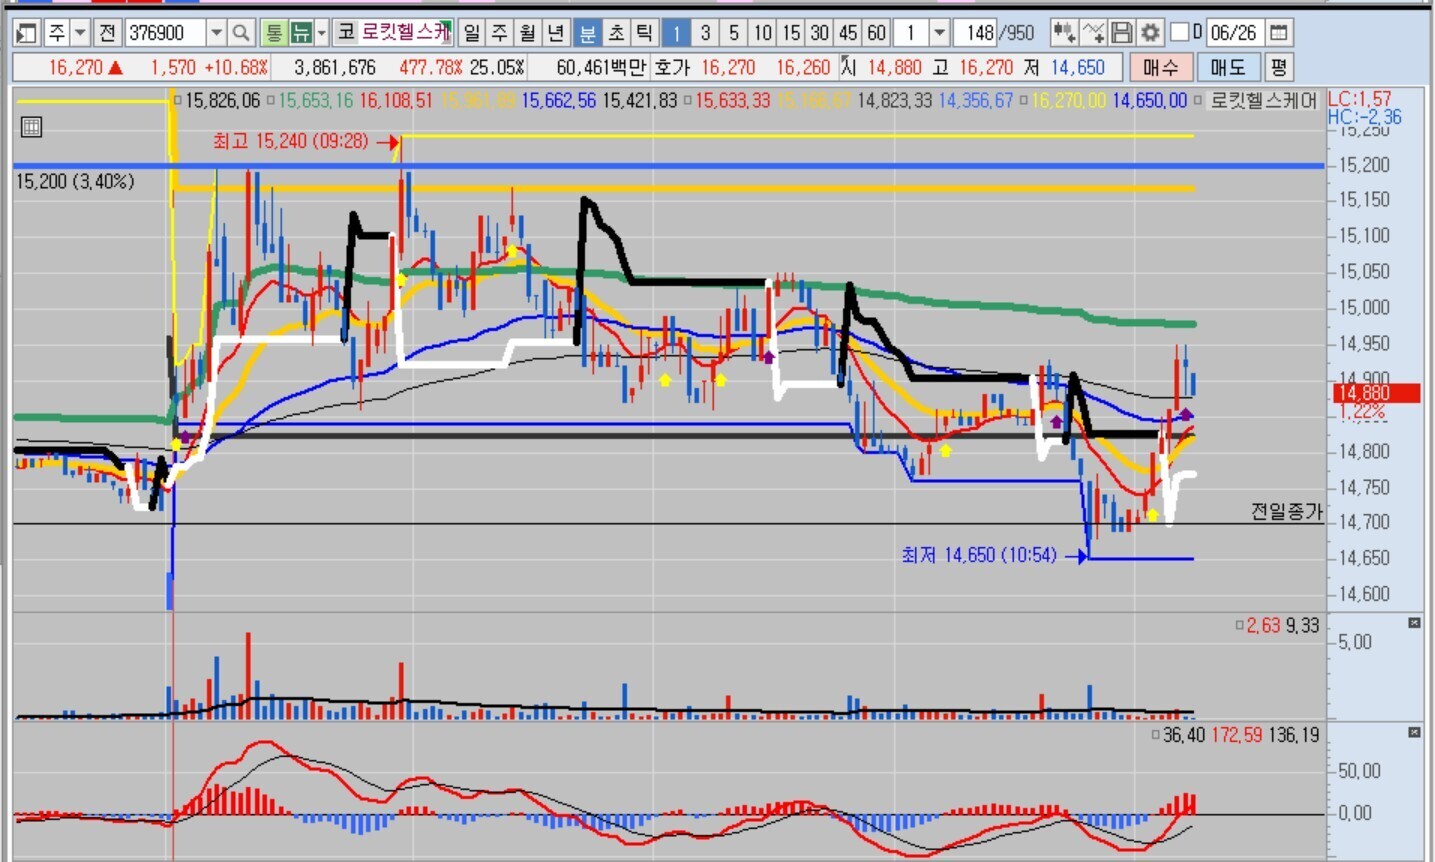Open the calendar date picker icon
Image resolution: width=1435 pixels, height=862 pixels.
point(1278,33)
